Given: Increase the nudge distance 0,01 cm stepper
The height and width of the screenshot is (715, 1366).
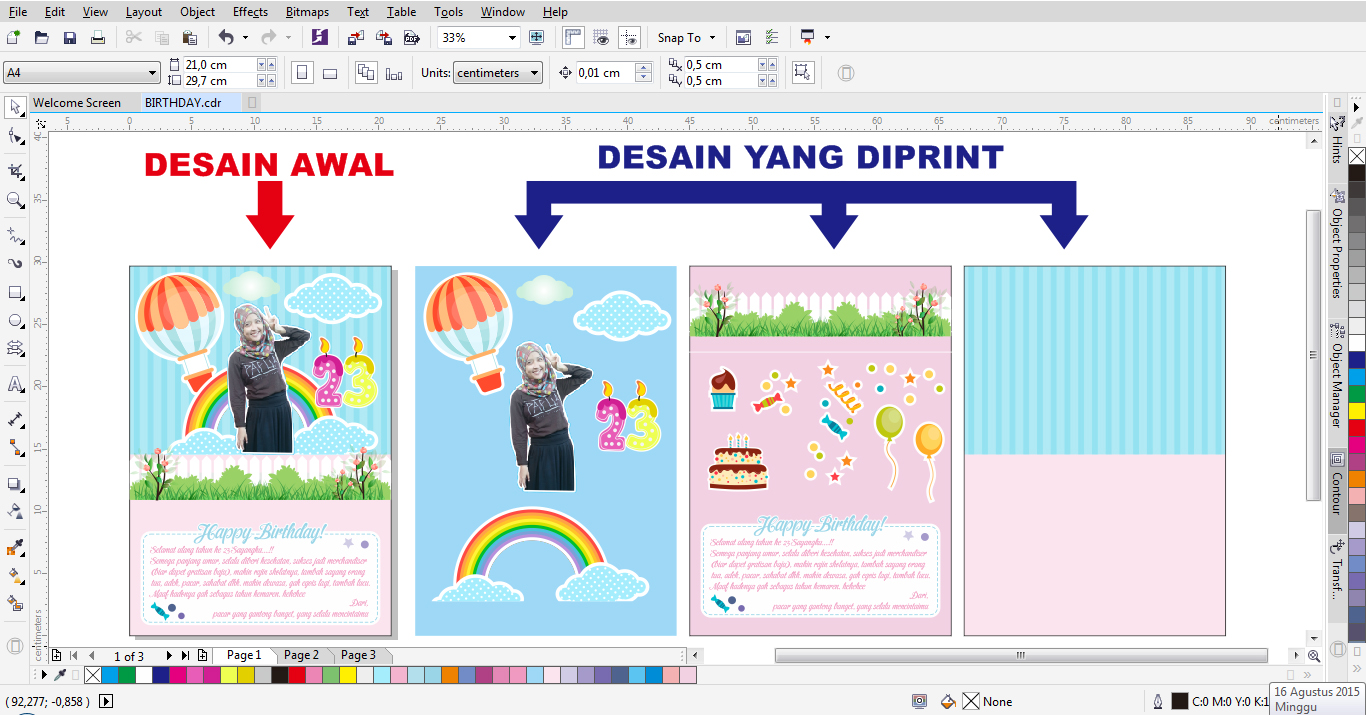Looking at the screenshot, I should coord(645,67).
